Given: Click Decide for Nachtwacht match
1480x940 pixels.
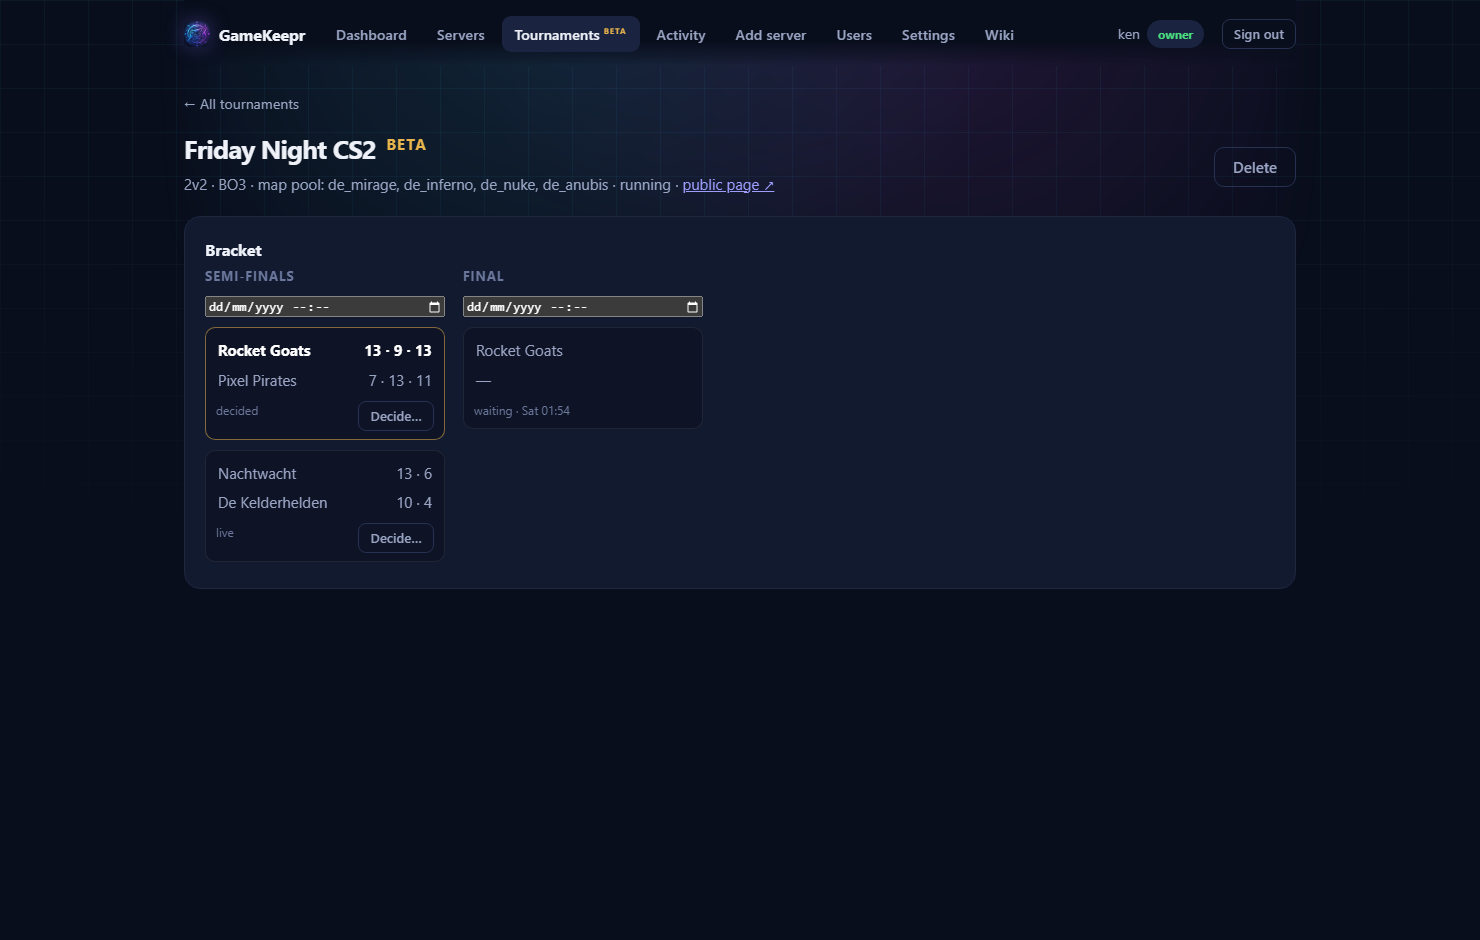Looking at the screenshot, I should pyautogui.click(x=396, y=538).
